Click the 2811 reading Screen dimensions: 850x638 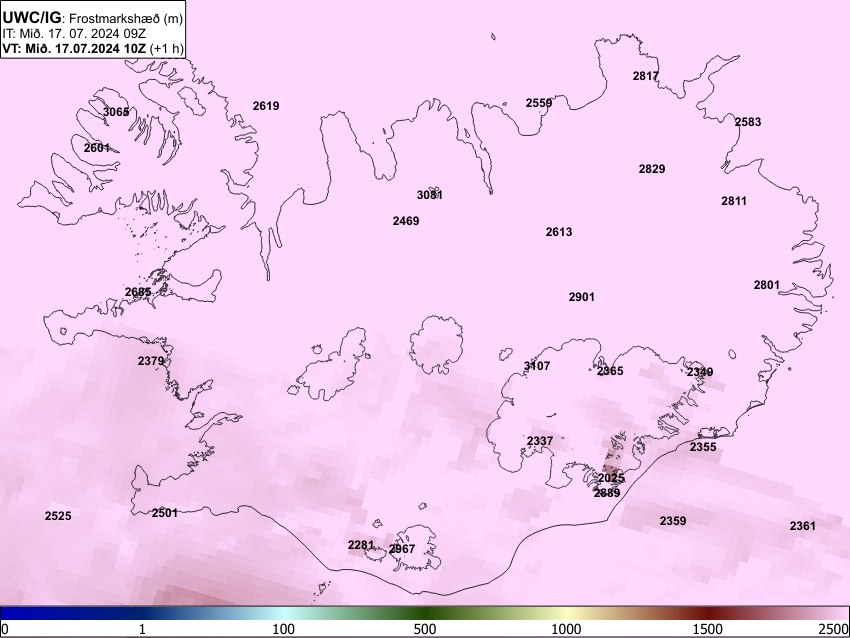[734, 201]
